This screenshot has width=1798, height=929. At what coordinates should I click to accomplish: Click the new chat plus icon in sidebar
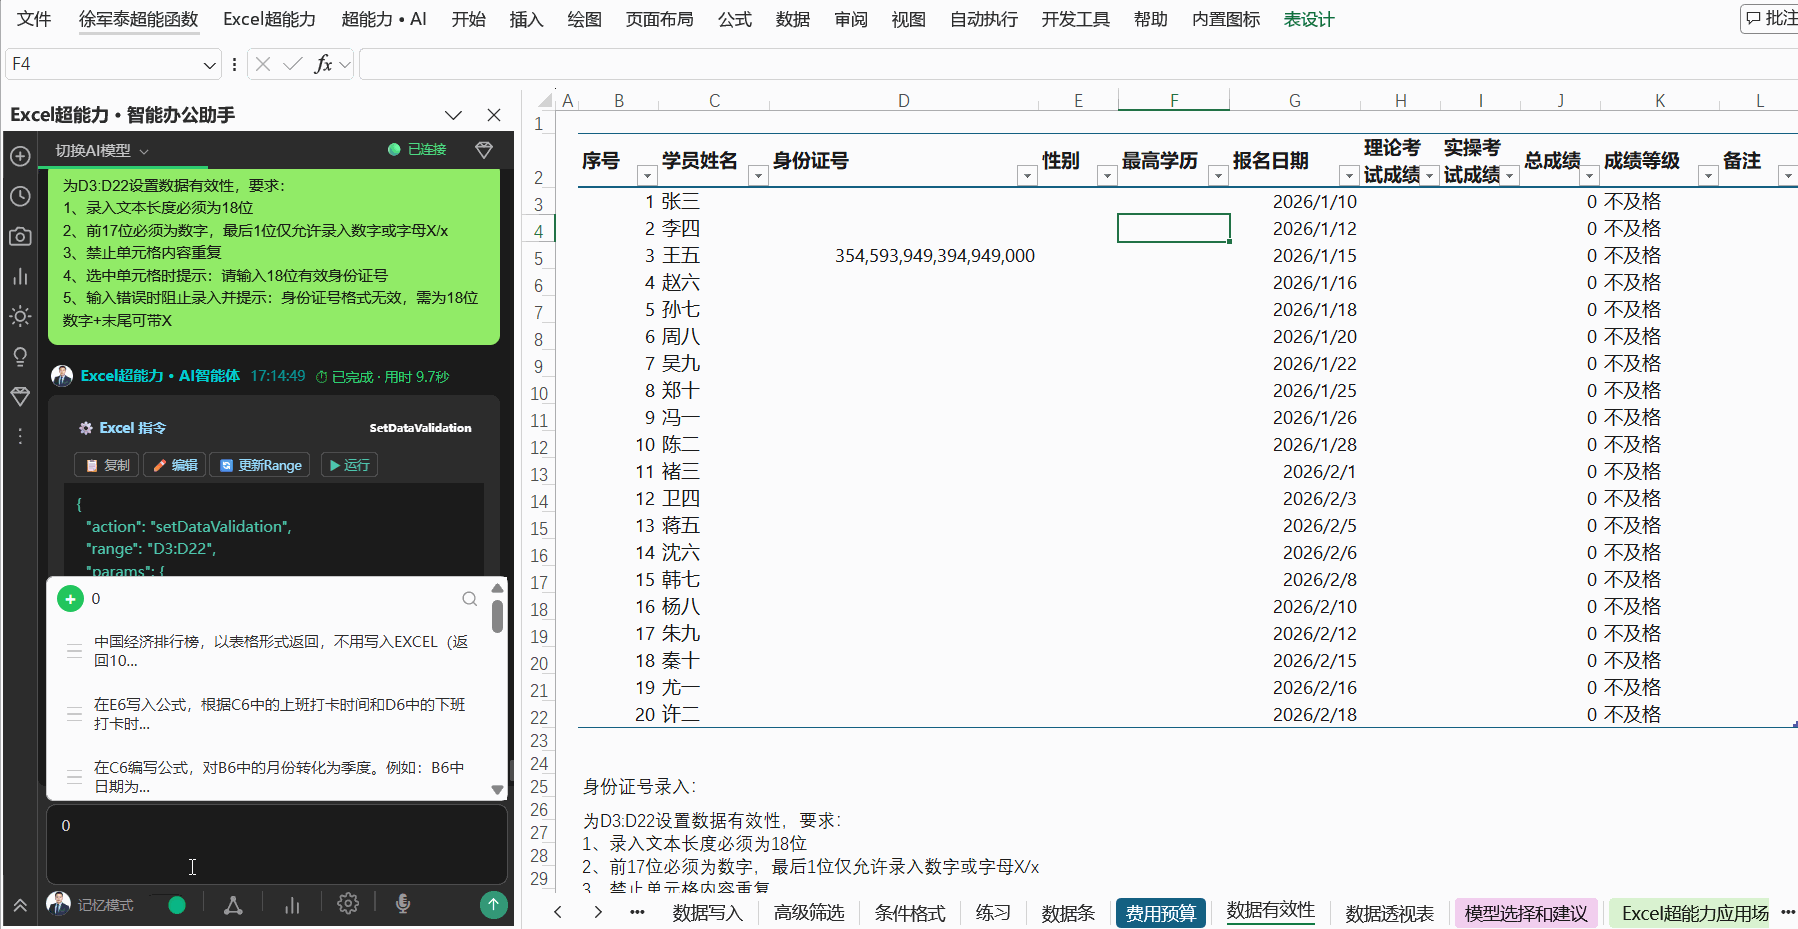tap(20, 156)
